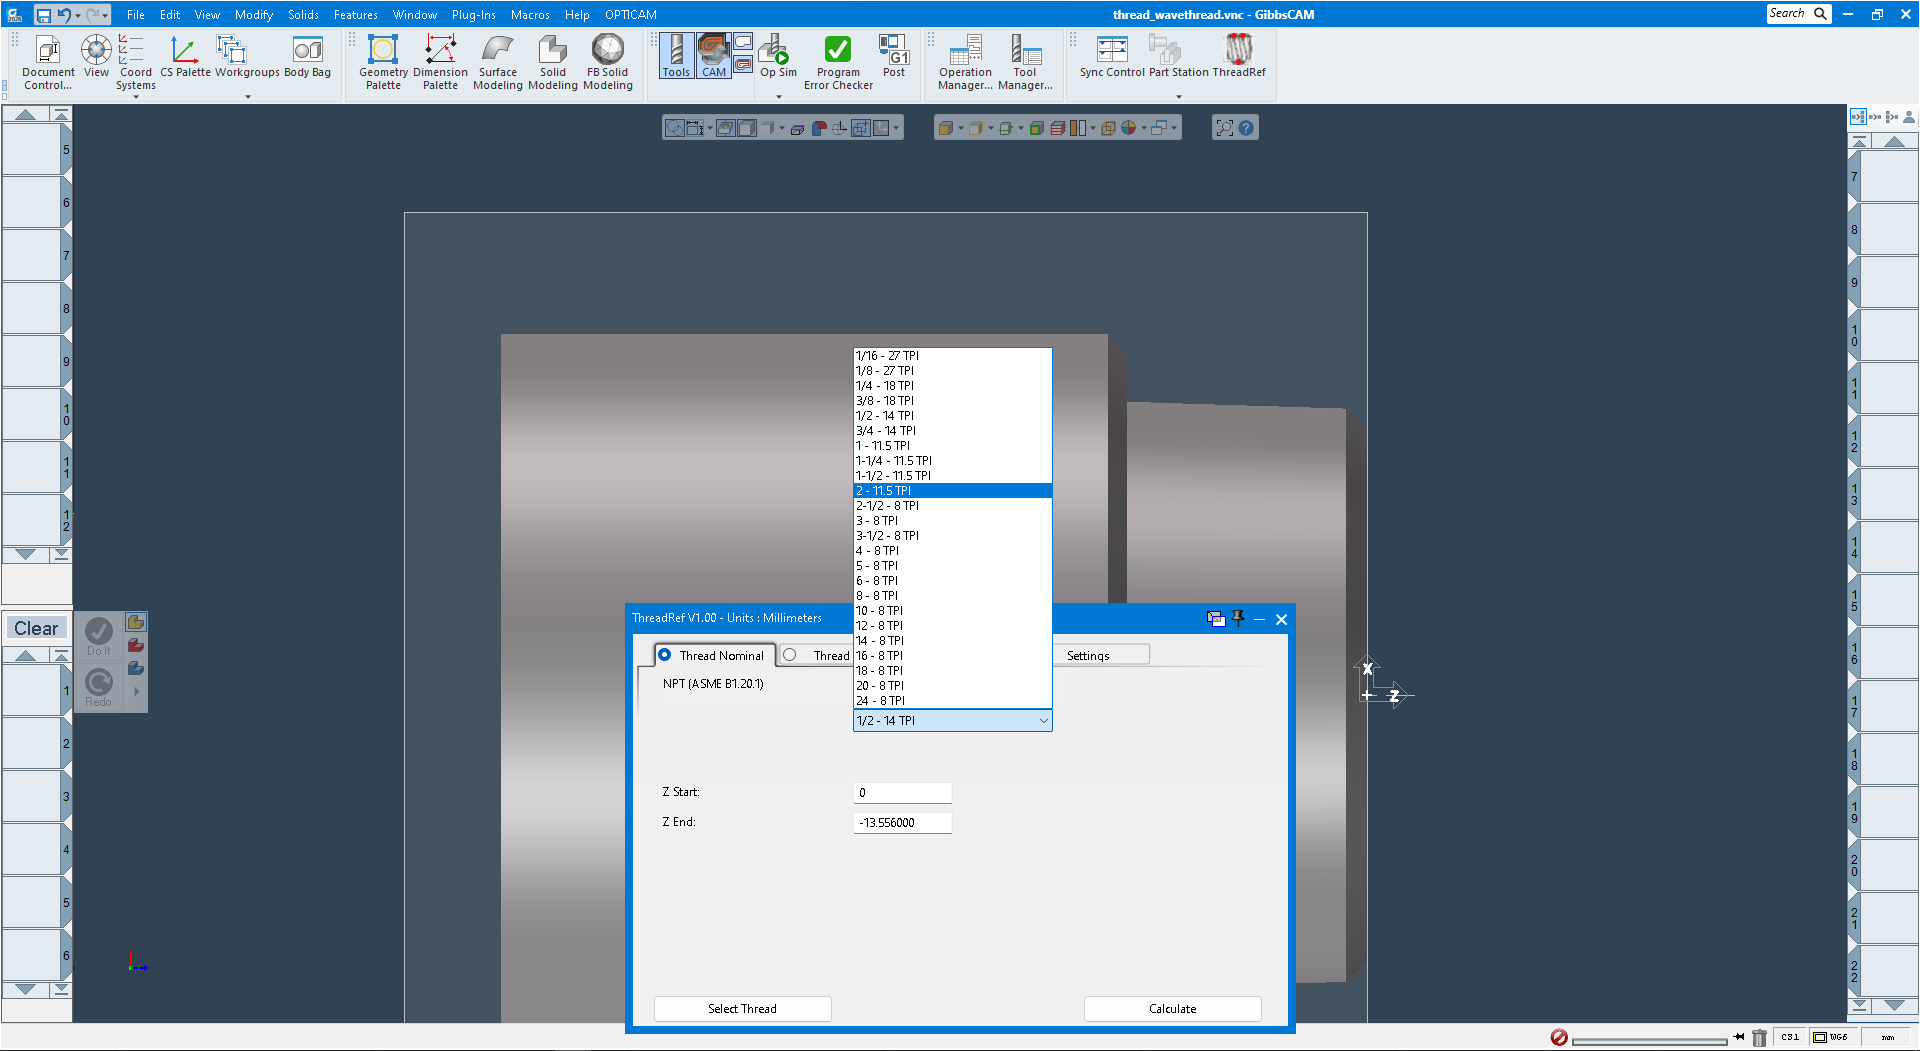
Task: Open the Plug-Ins menu
Action: [473, 14]
